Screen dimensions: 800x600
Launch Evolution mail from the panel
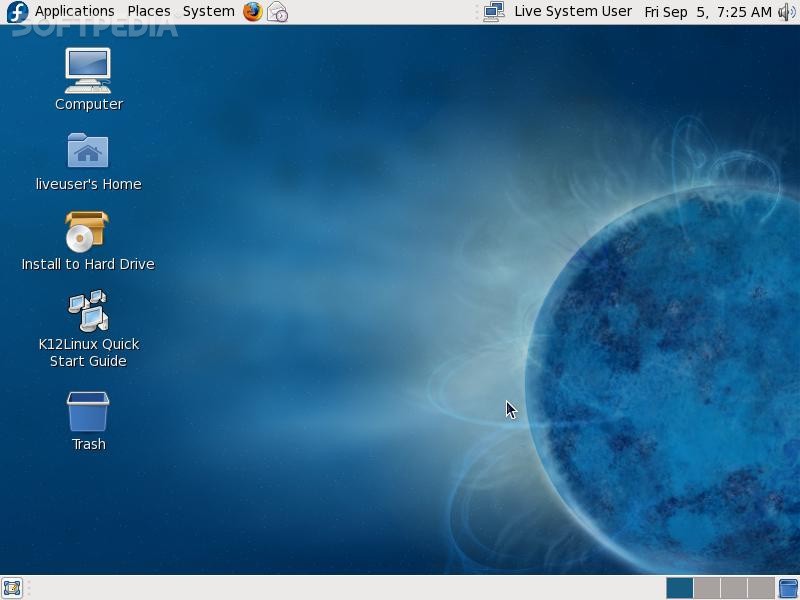pos(278,12)
